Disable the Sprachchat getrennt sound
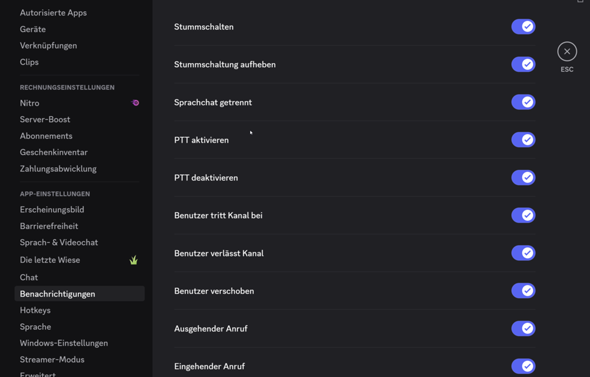Image resolution: width=590 pixels, height=377 pixels. click(x=523, y=102)
